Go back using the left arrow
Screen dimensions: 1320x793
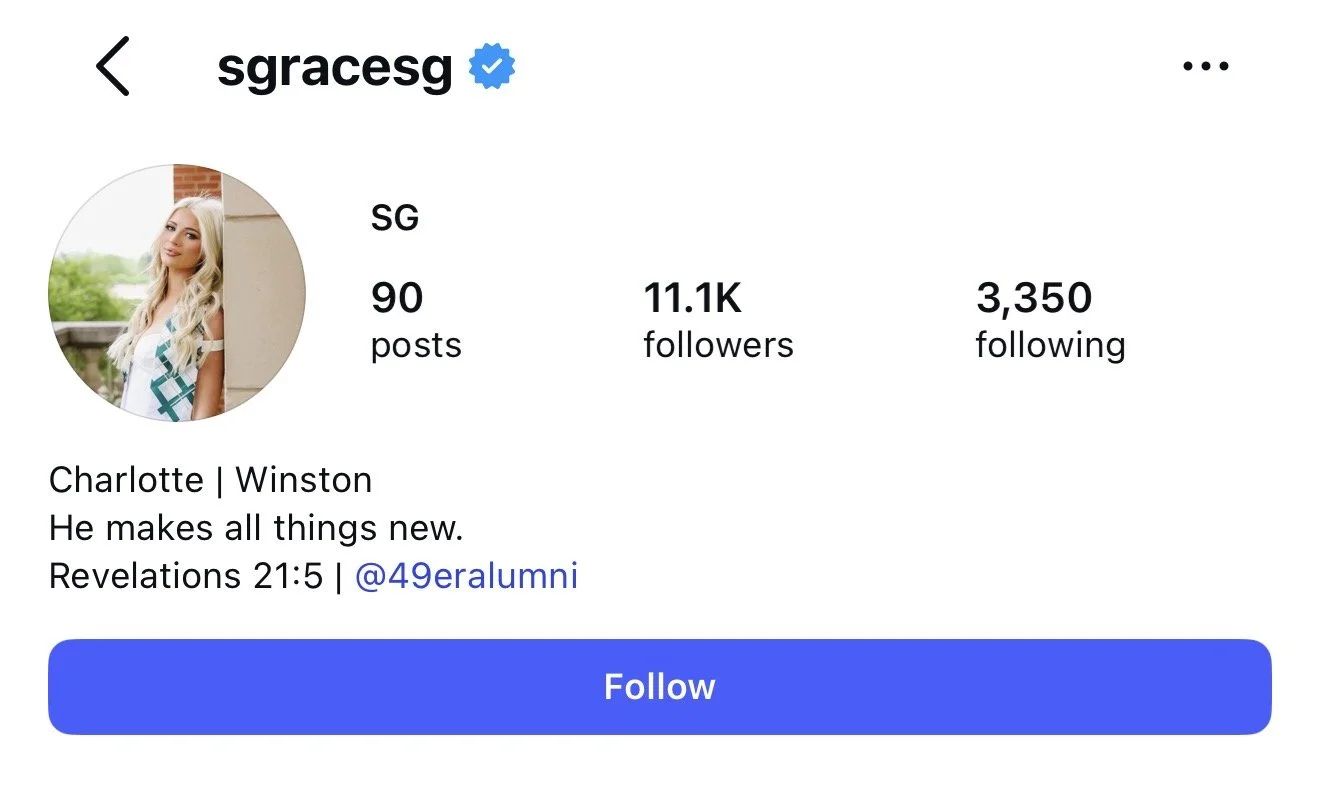[x=113, y=66]
